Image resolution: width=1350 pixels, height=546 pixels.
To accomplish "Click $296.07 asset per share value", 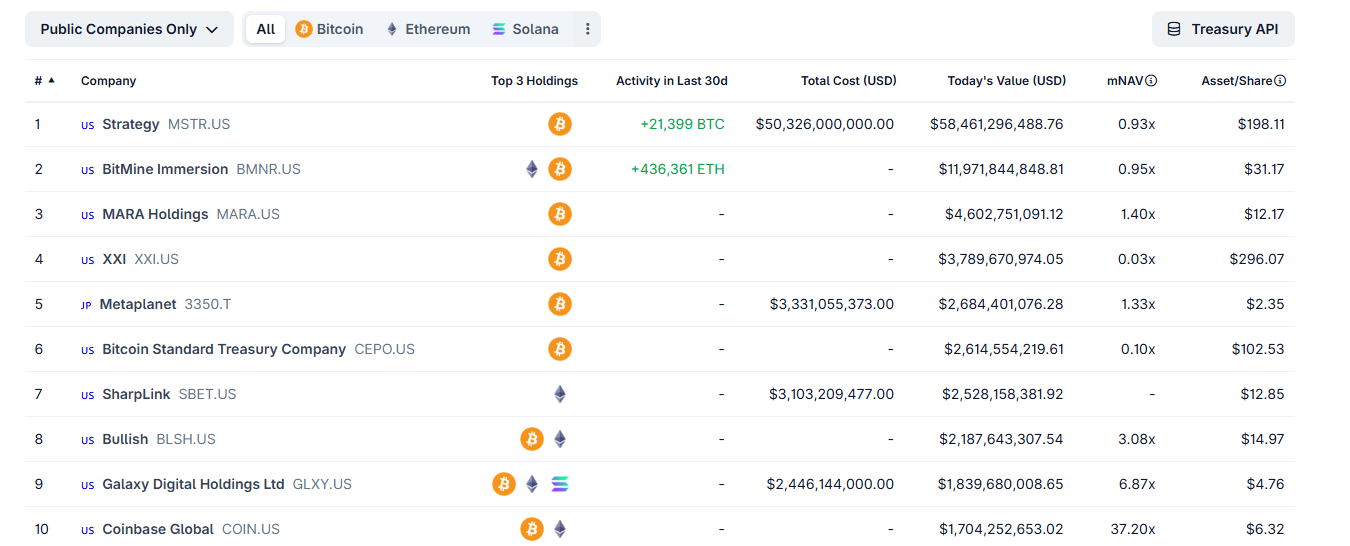I will [x=1257, y=259].
